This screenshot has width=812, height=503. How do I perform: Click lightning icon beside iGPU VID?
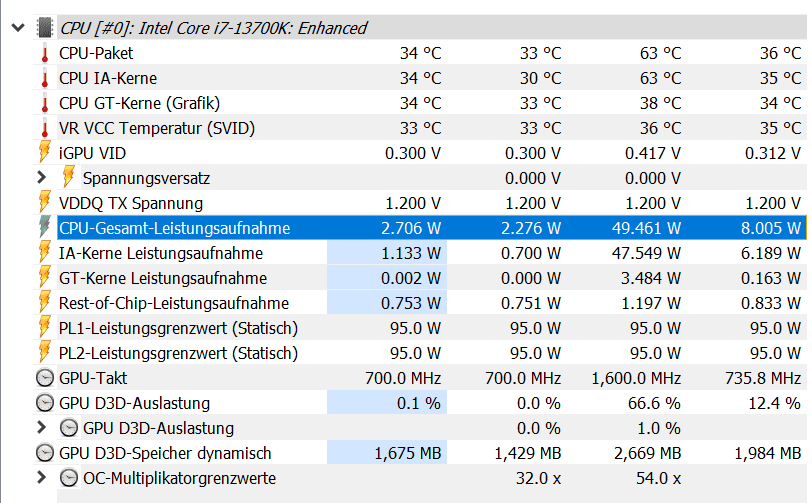point(45,152)
